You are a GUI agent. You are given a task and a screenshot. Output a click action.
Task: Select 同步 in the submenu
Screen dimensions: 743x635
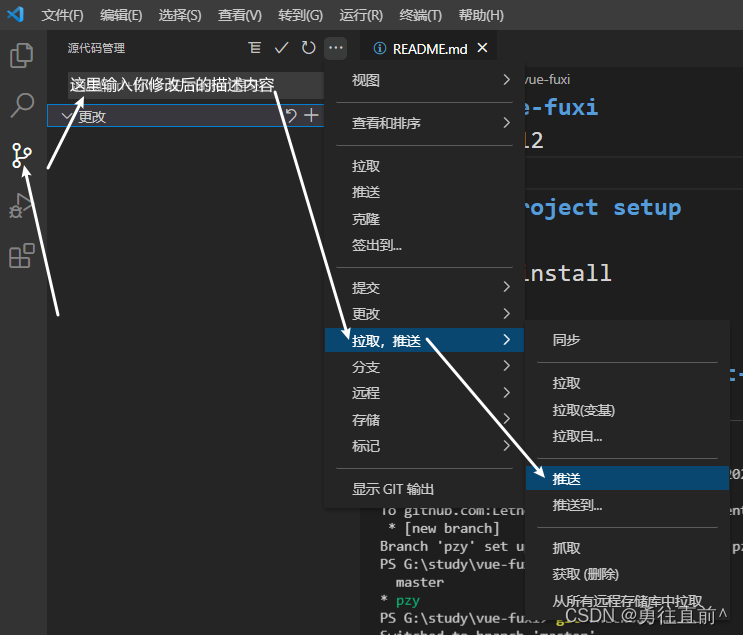coord(567,340)
